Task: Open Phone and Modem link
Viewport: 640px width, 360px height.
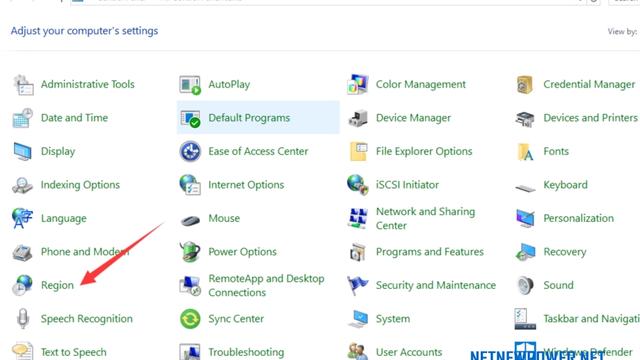Action: pos(85,252)
